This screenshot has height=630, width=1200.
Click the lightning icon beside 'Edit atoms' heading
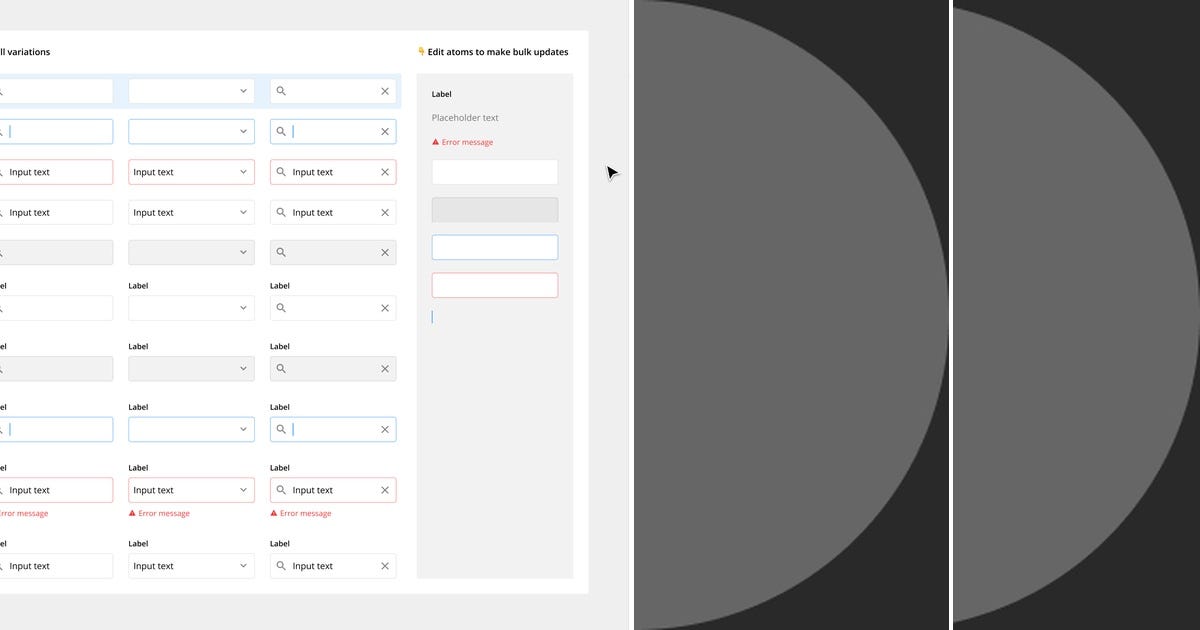[421, 52]
